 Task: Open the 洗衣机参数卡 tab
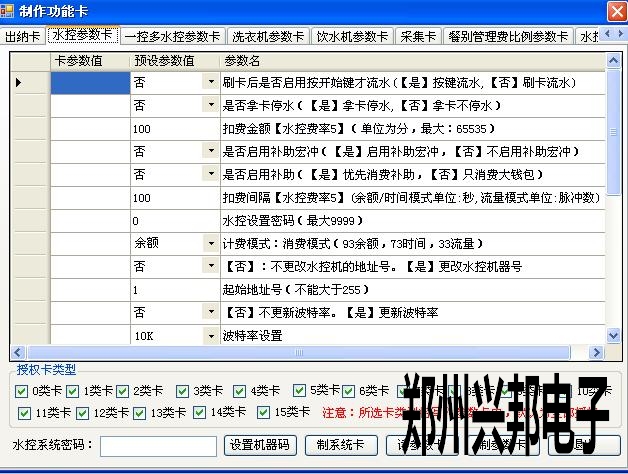pyautogui.click(x=268, y=36)
